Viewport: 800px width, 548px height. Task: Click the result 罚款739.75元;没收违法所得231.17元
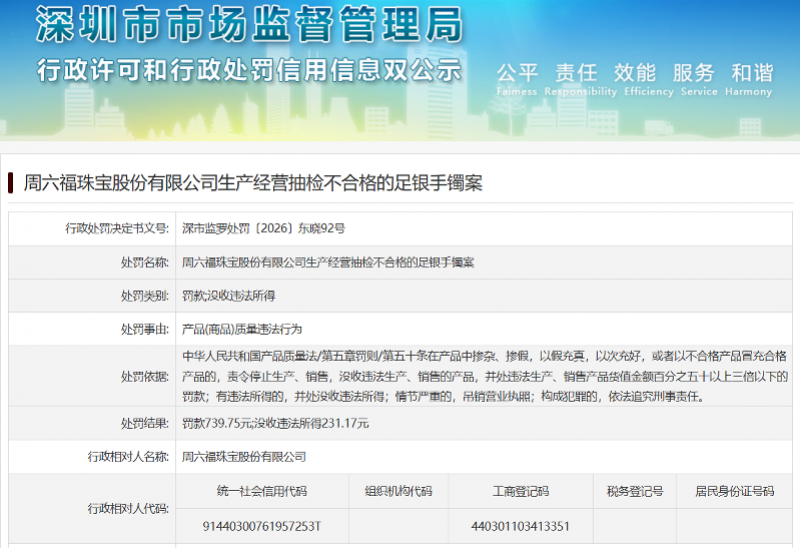[x=275, y=423]
